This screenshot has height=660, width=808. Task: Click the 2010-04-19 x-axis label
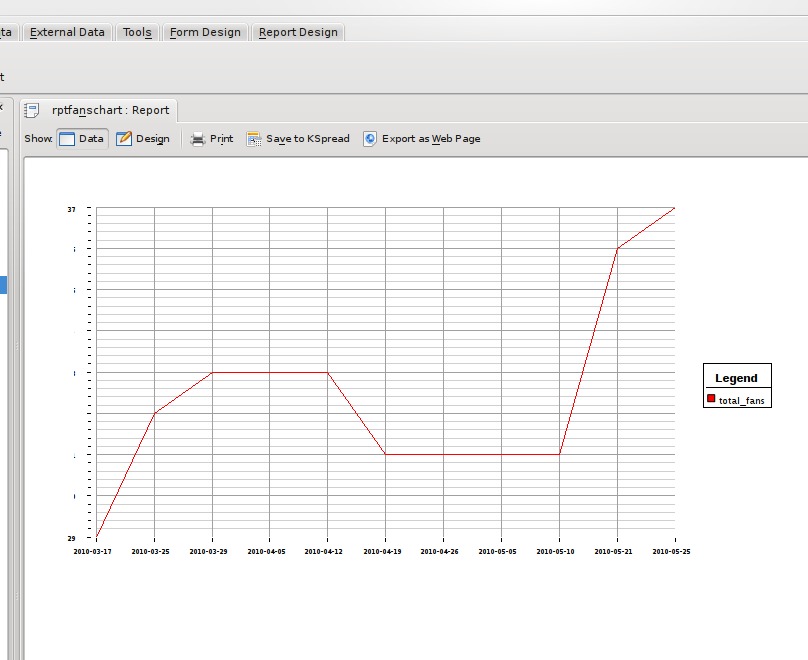click(383, 551)
